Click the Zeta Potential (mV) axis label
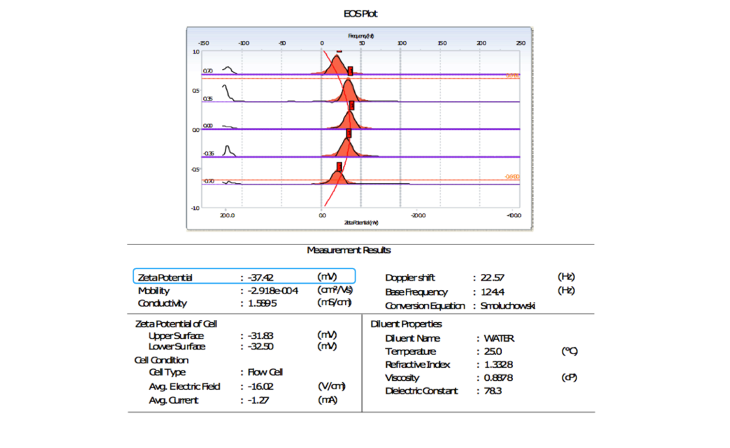730x448 pixels. tap(361, 223)
